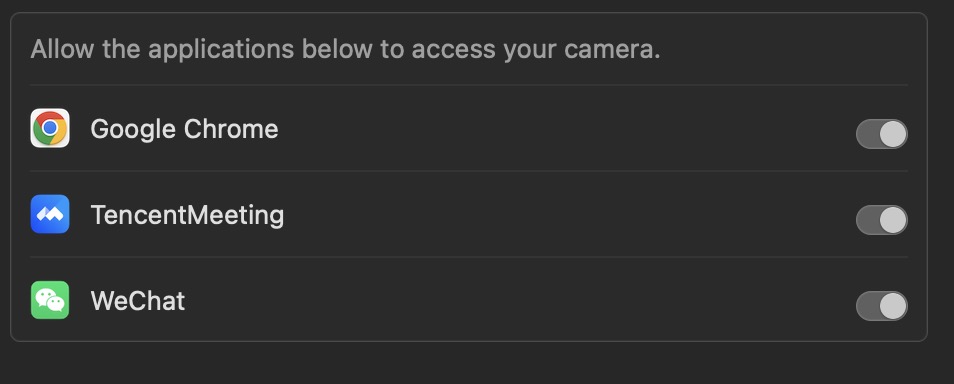Image resolution: width=954 pixels, height=384 pixels.
Task: Click the round knob of TencentMeeting's switch
Action: coord(893,220)
